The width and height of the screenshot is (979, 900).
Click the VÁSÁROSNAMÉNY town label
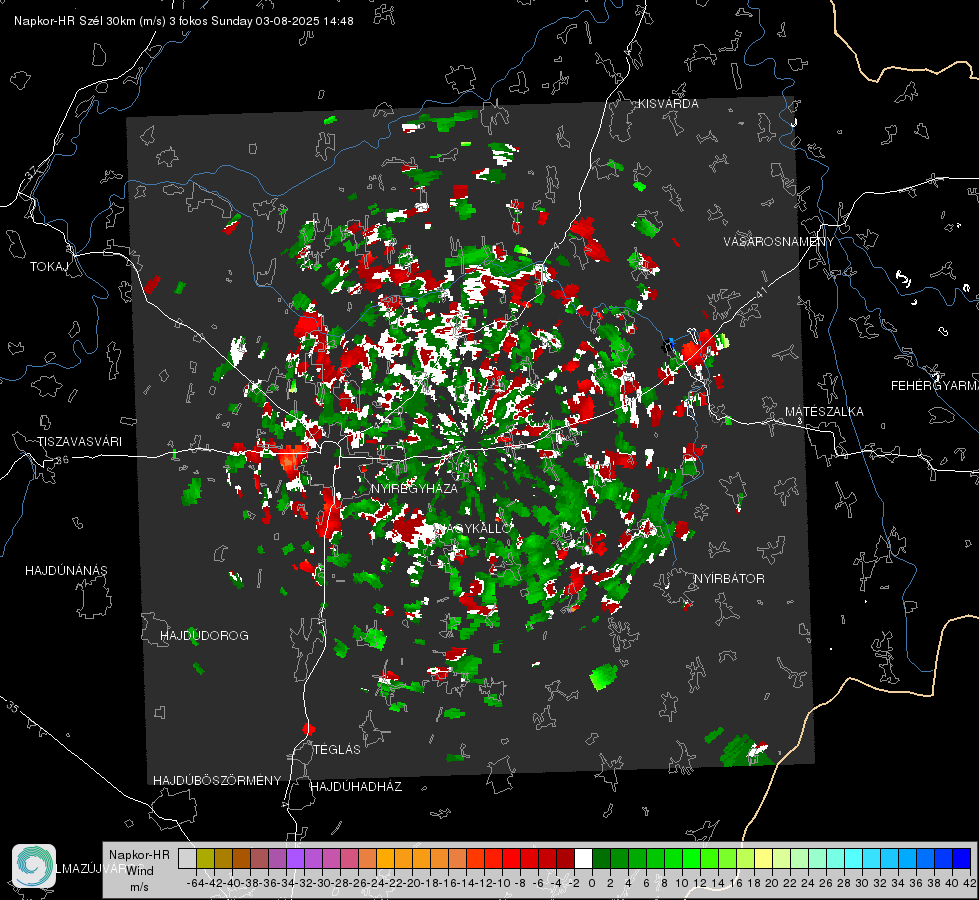coord(779,242)
